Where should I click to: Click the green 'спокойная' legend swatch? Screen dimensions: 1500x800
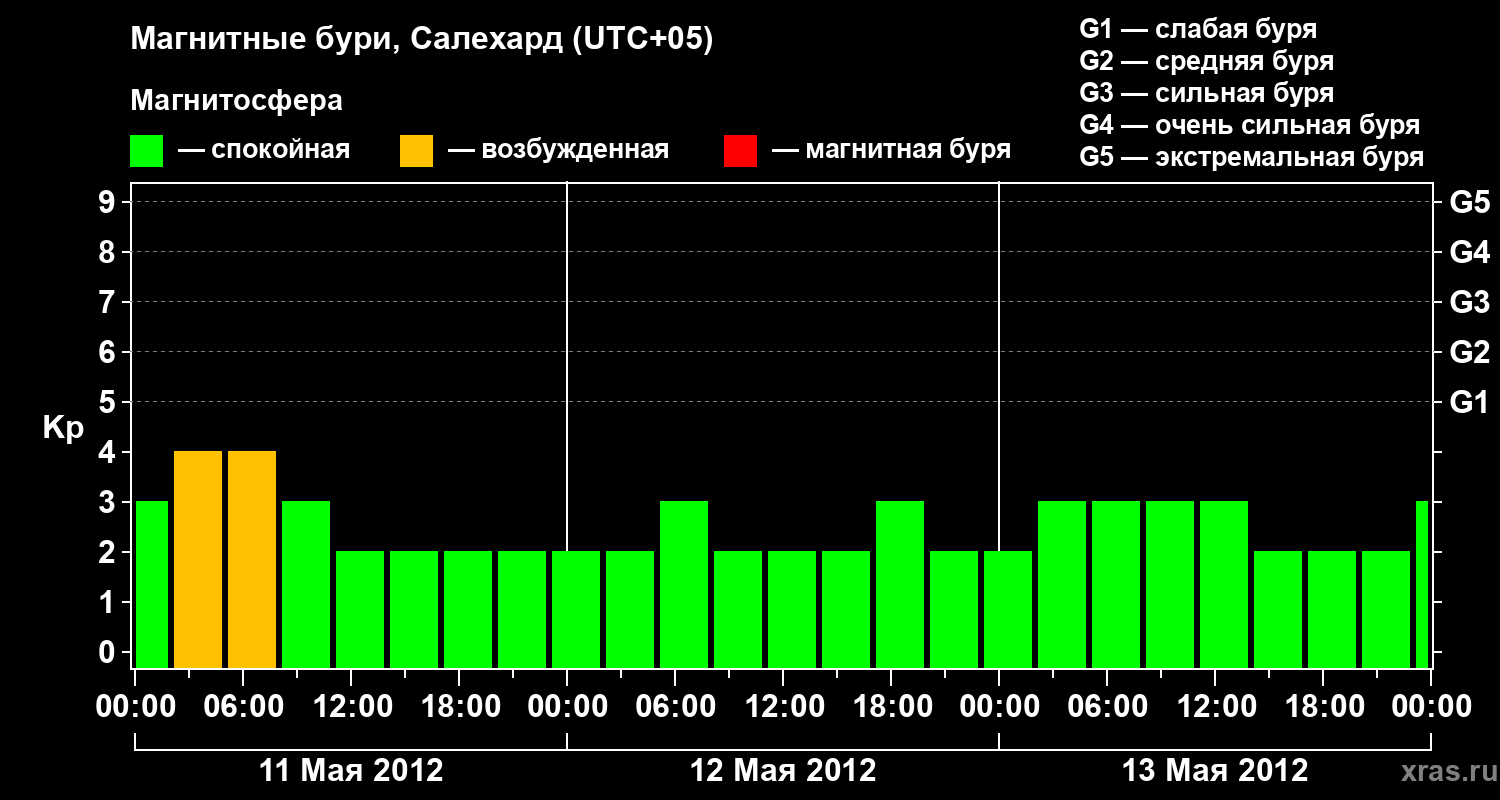point(147,151)
